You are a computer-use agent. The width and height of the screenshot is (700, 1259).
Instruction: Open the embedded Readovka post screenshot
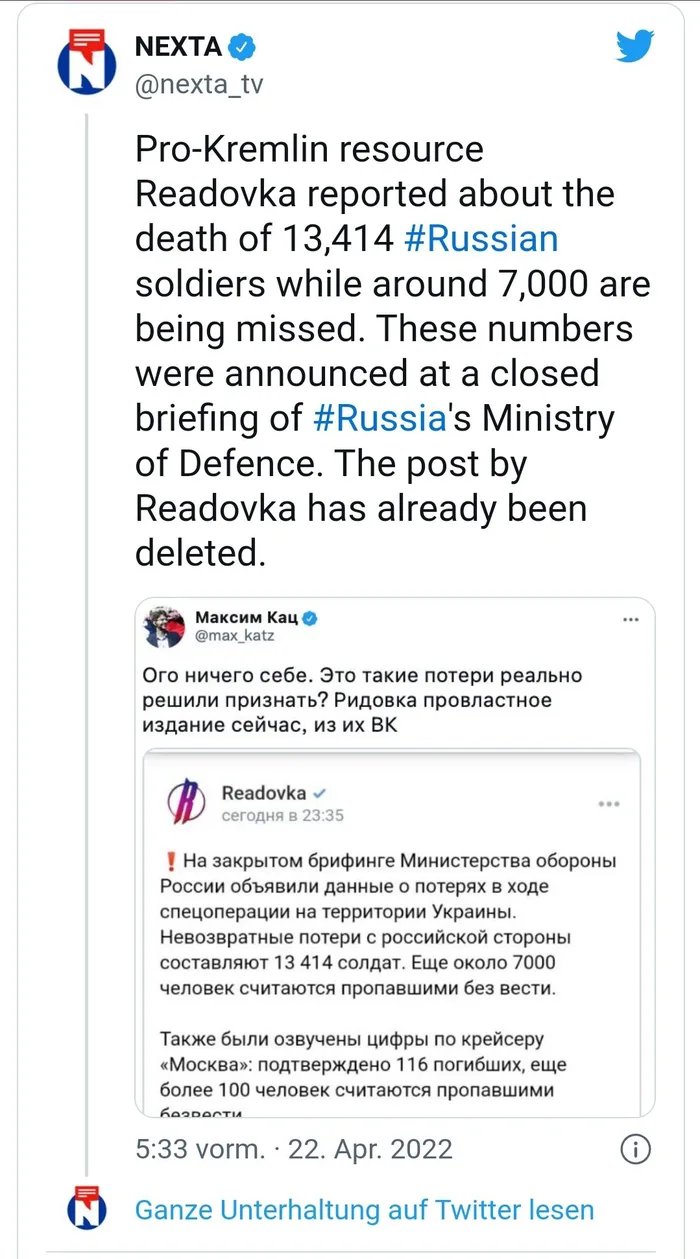click(x=390, y=950)
